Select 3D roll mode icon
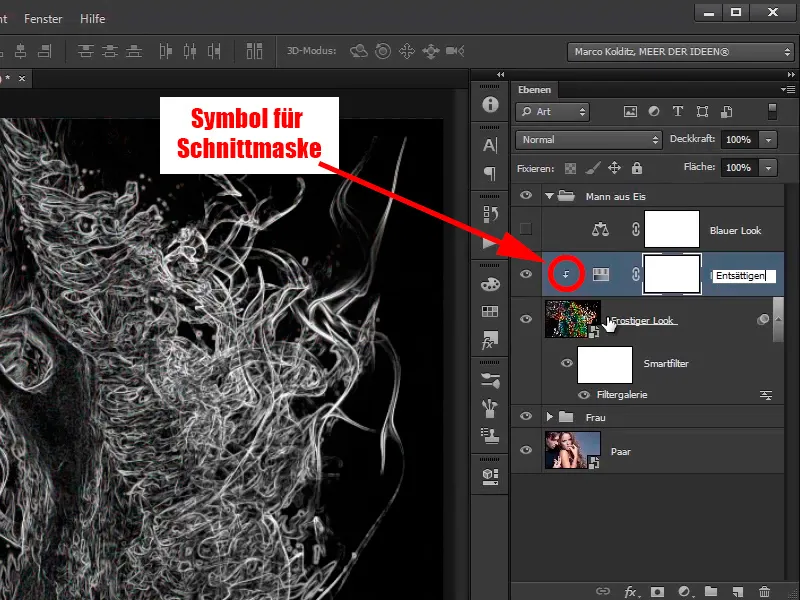Viewport: 800px width, 600px height. 383,51
